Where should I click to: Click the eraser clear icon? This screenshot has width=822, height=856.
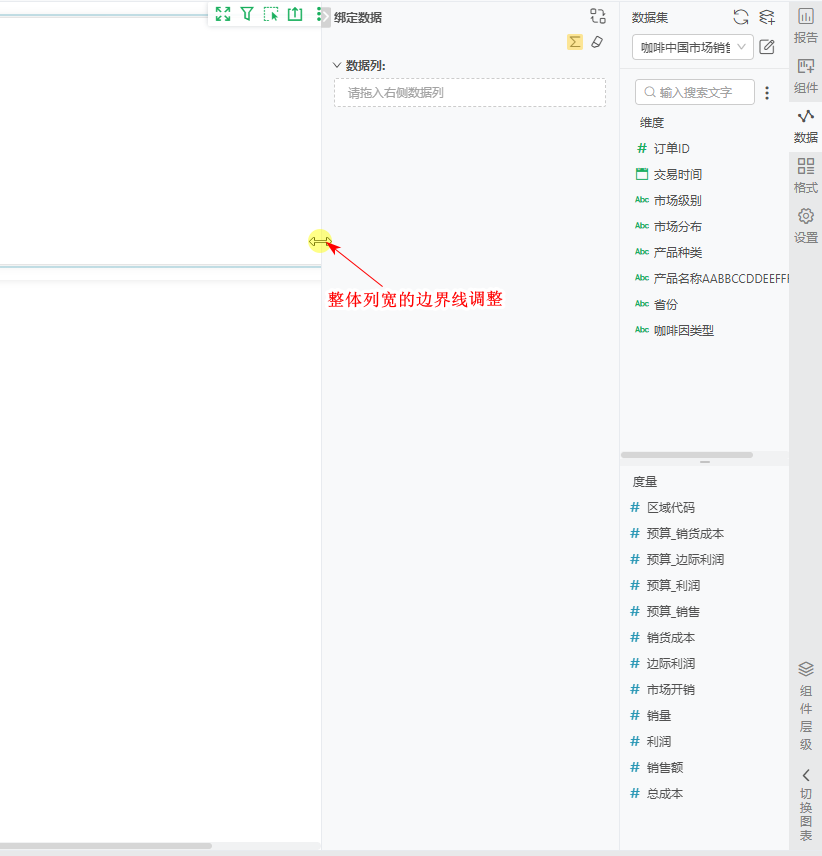597,42
